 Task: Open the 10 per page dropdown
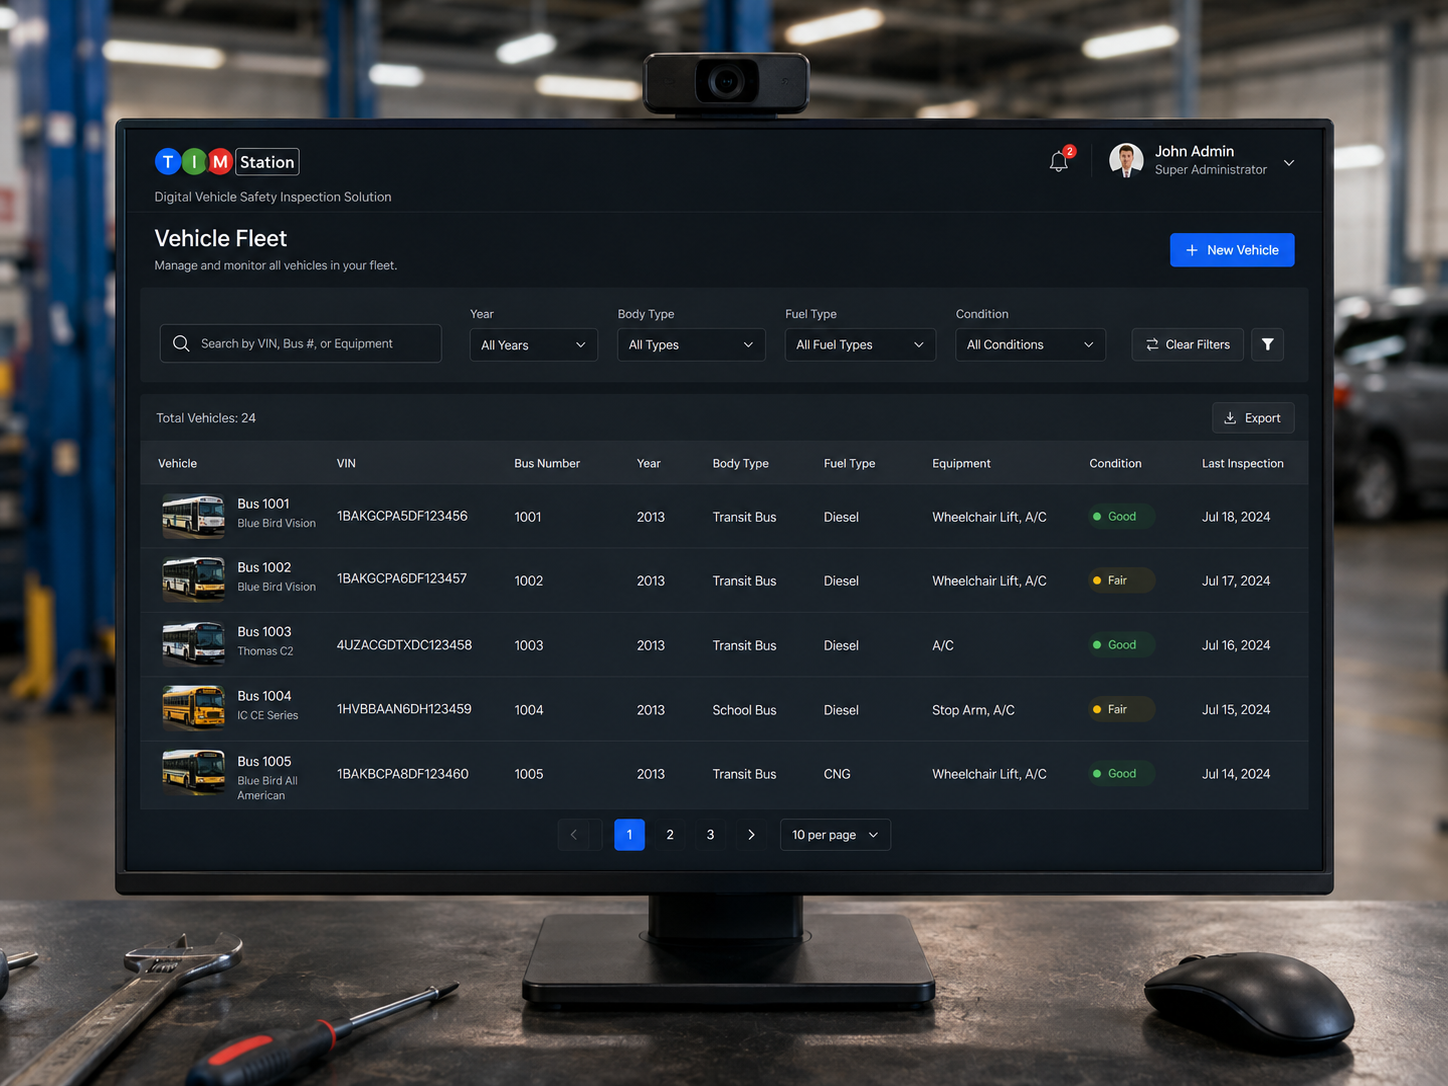point(835,835)
